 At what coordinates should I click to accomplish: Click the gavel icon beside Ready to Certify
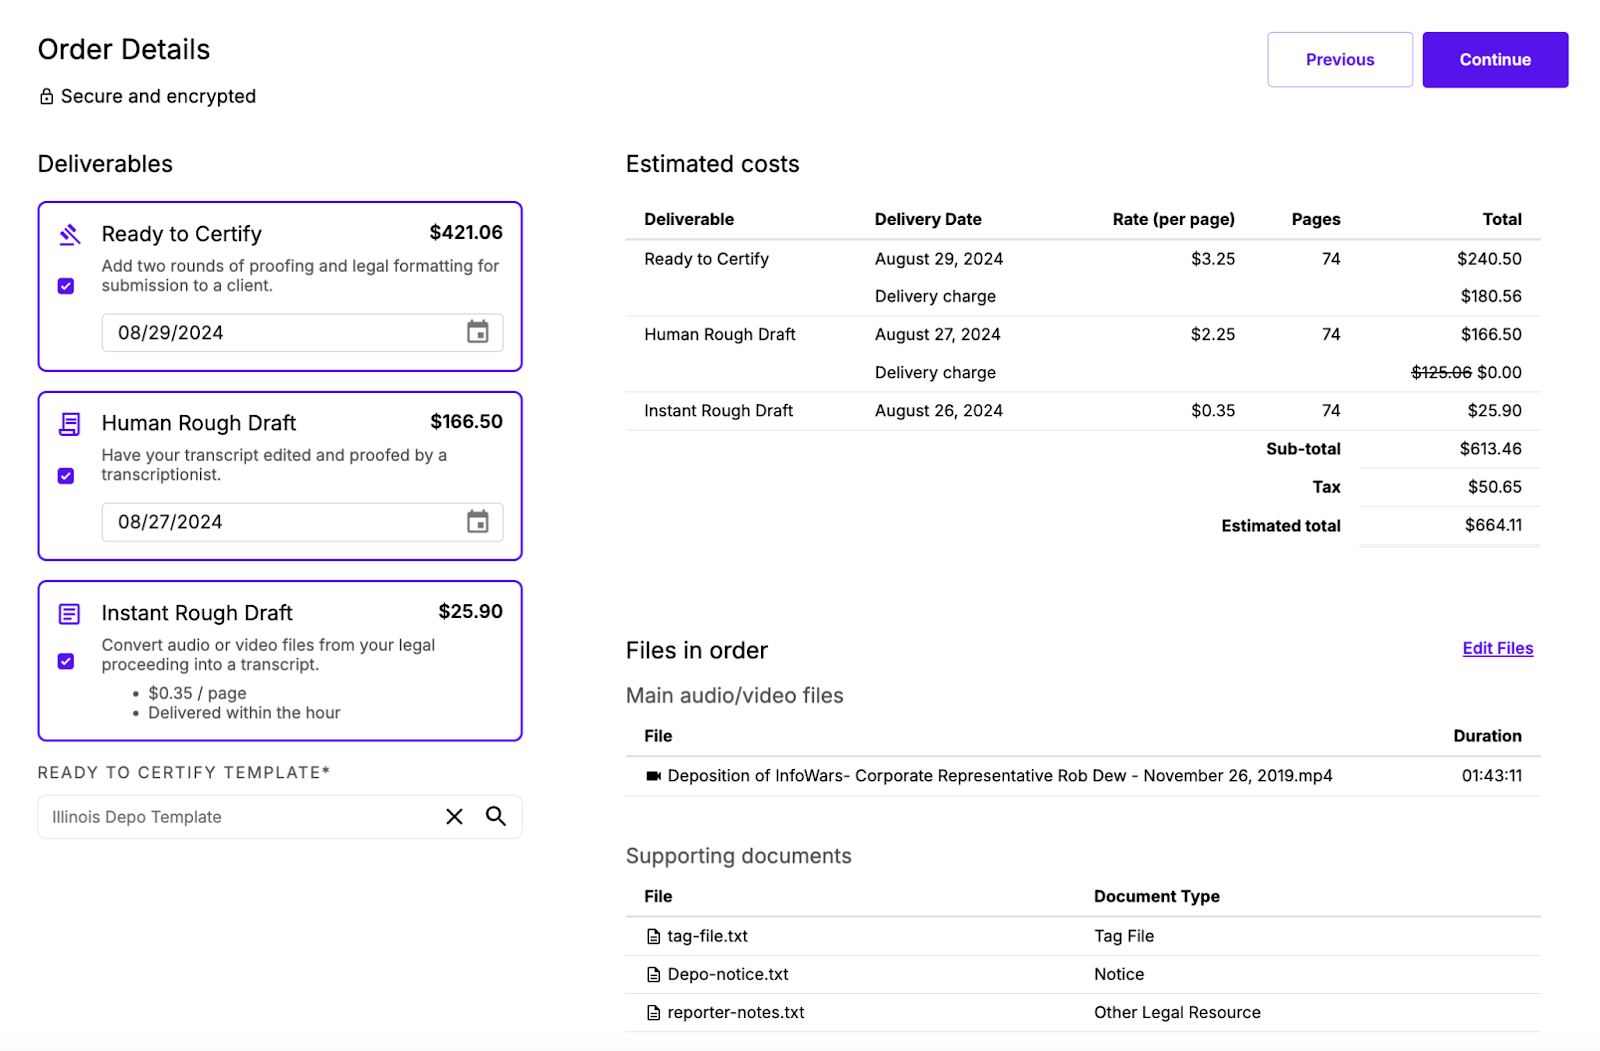pos(69,234)
